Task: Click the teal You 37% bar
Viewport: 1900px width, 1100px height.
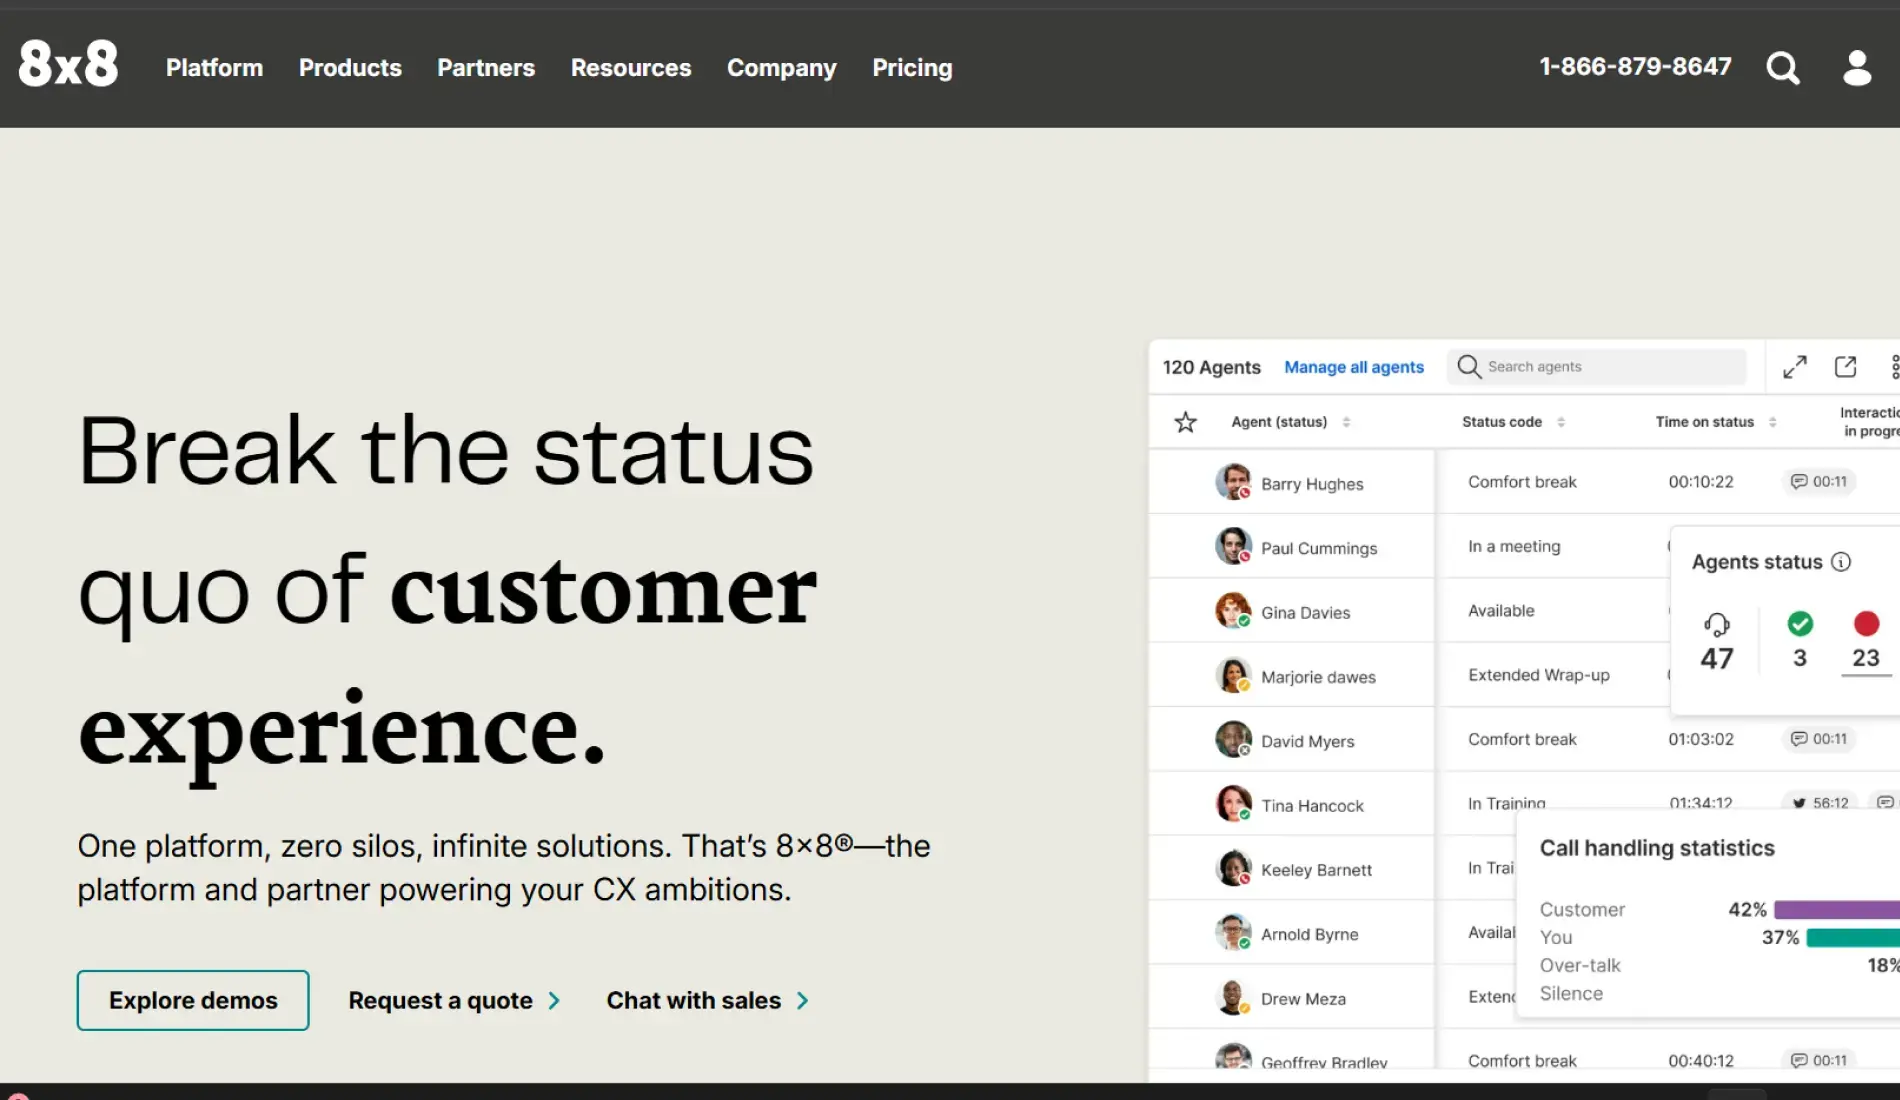Action: (1852, 937)
